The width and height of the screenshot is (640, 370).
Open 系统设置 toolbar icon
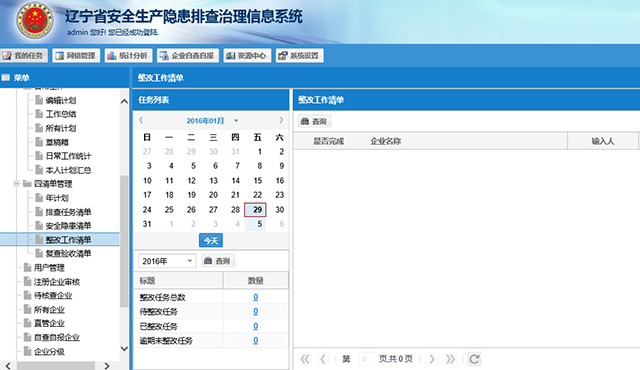pyautogui.click(x=300, y=55)
